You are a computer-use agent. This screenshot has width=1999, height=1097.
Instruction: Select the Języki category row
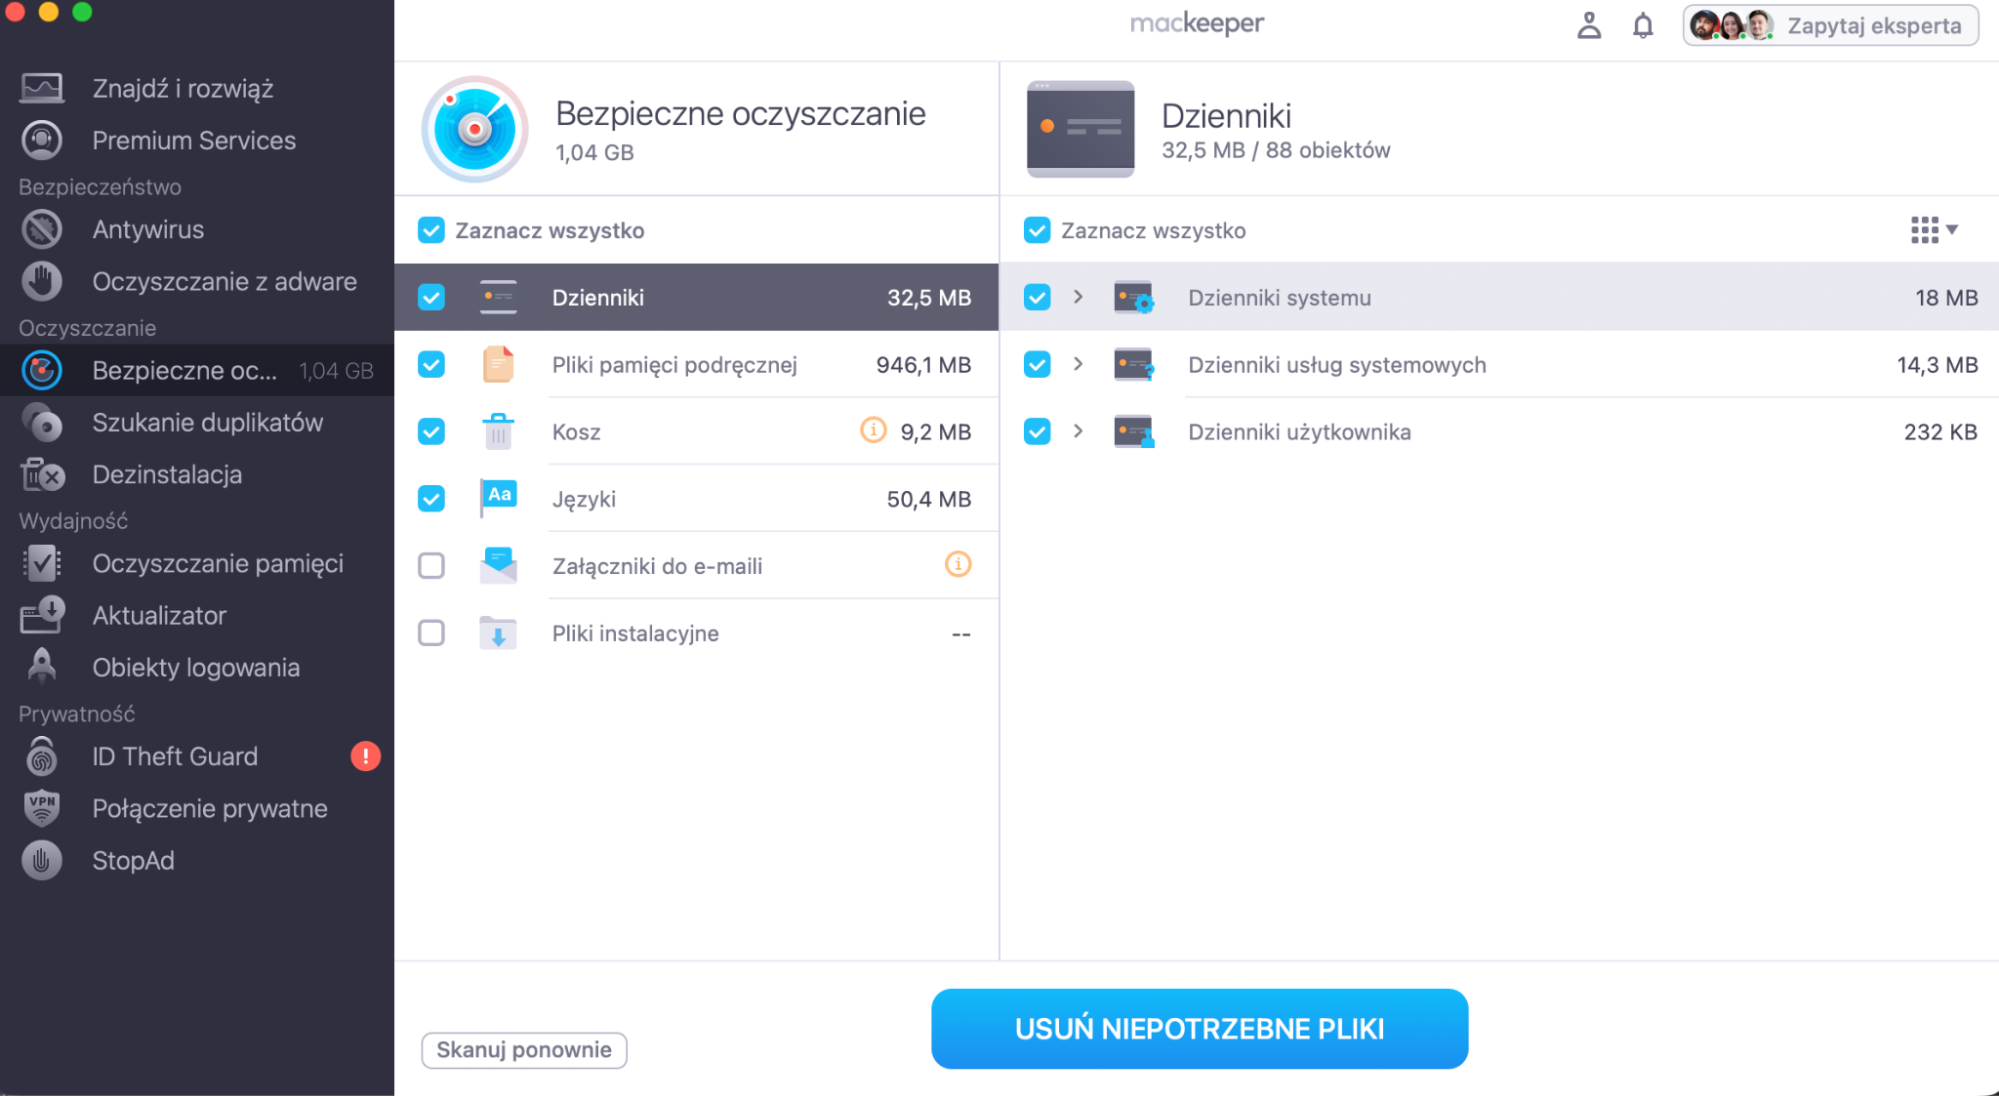(696, 498)
